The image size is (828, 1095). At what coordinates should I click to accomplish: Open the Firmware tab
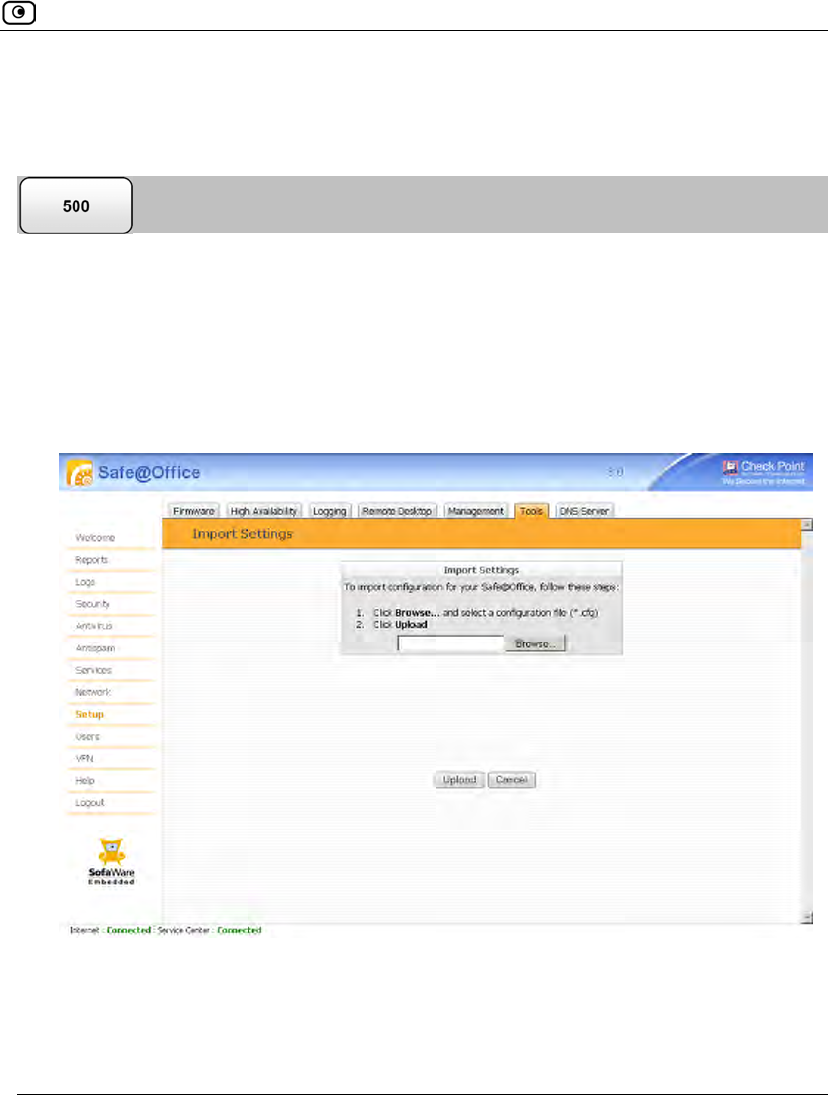click(x=193, y=511)
